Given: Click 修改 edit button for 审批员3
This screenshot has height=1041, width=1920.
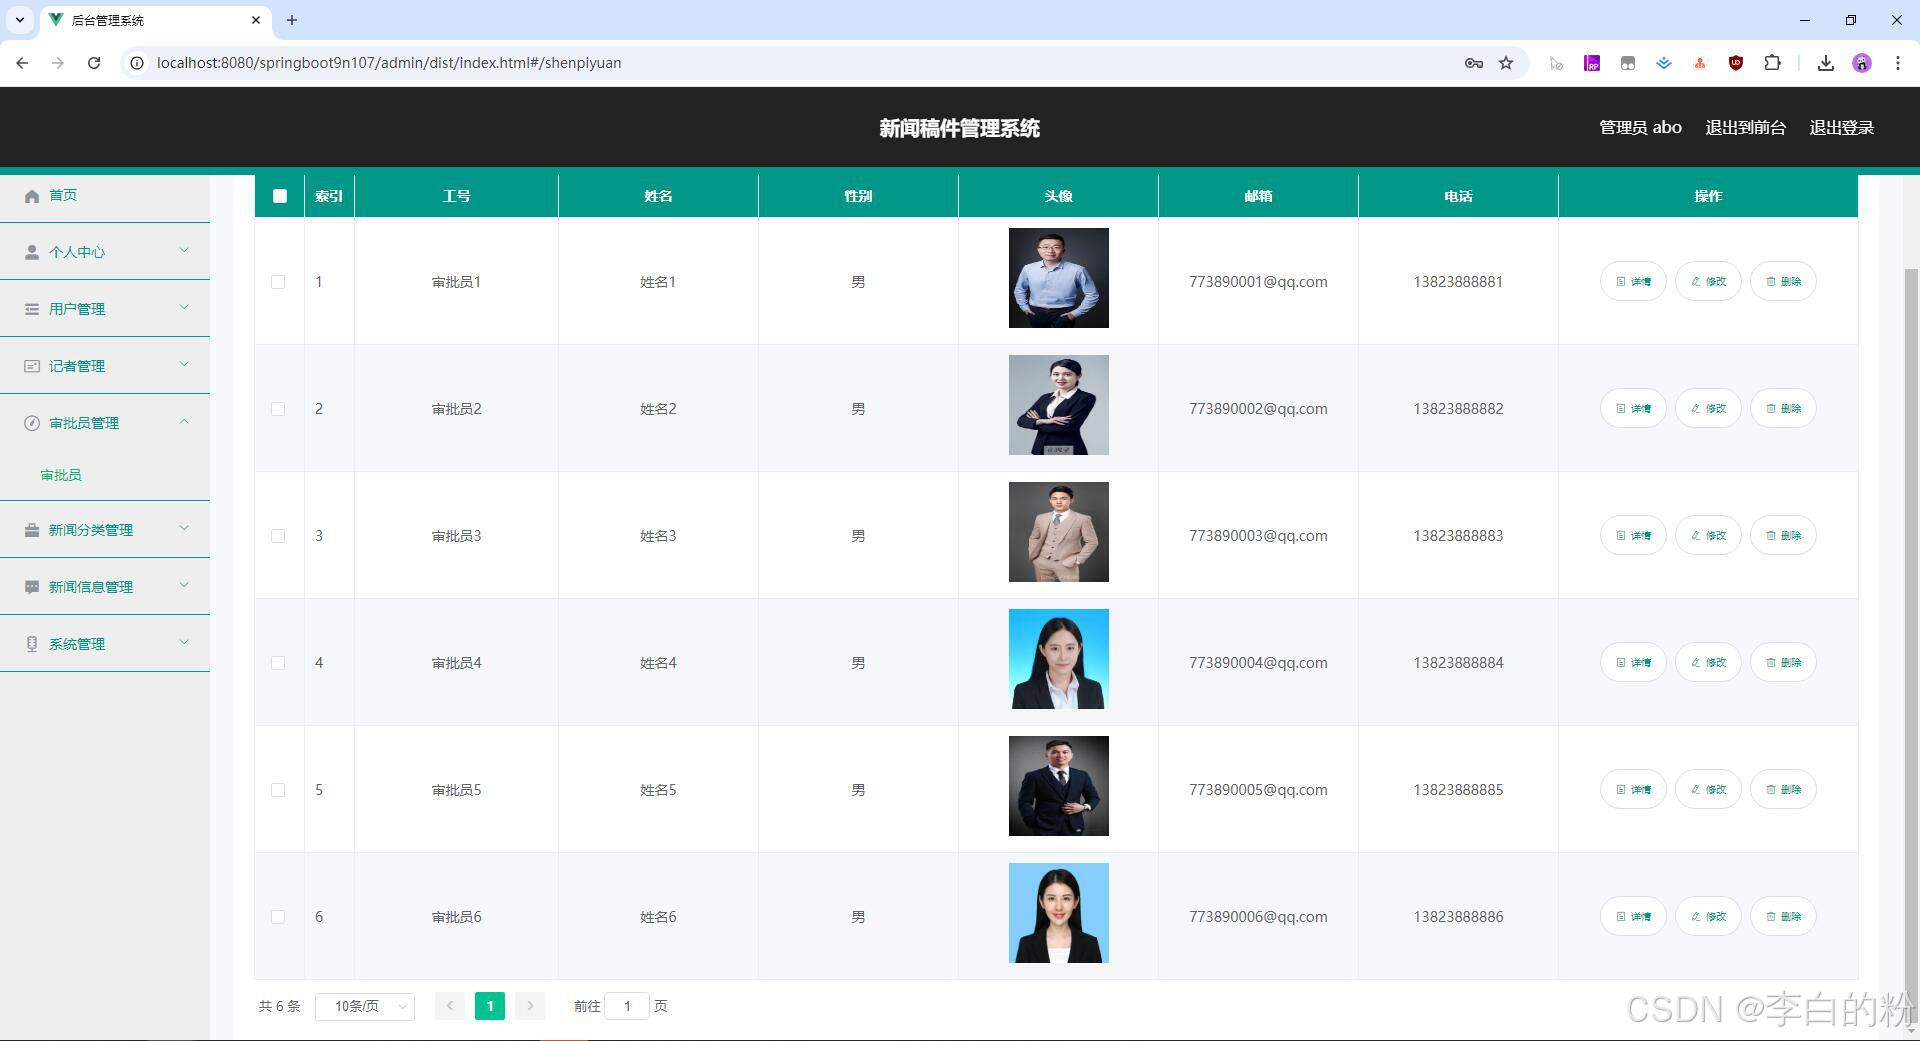Looking at the screenshot, I should (1708, 535).
